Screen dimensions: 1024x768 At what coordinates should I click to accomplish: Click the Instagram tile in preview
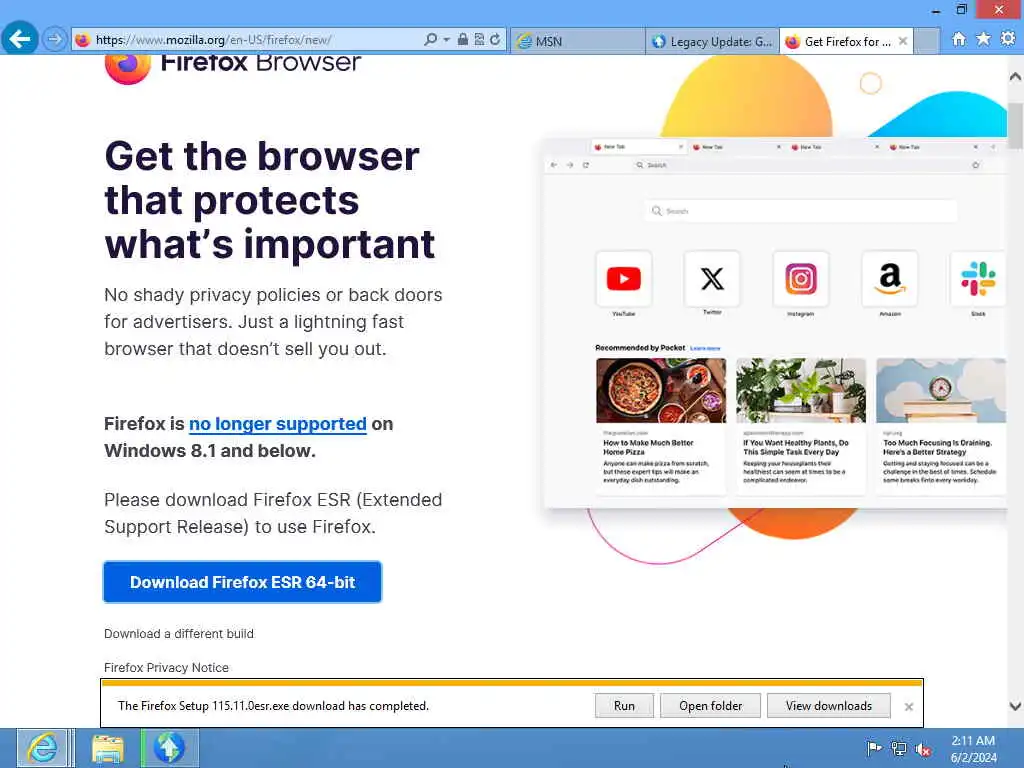(801, 279)
